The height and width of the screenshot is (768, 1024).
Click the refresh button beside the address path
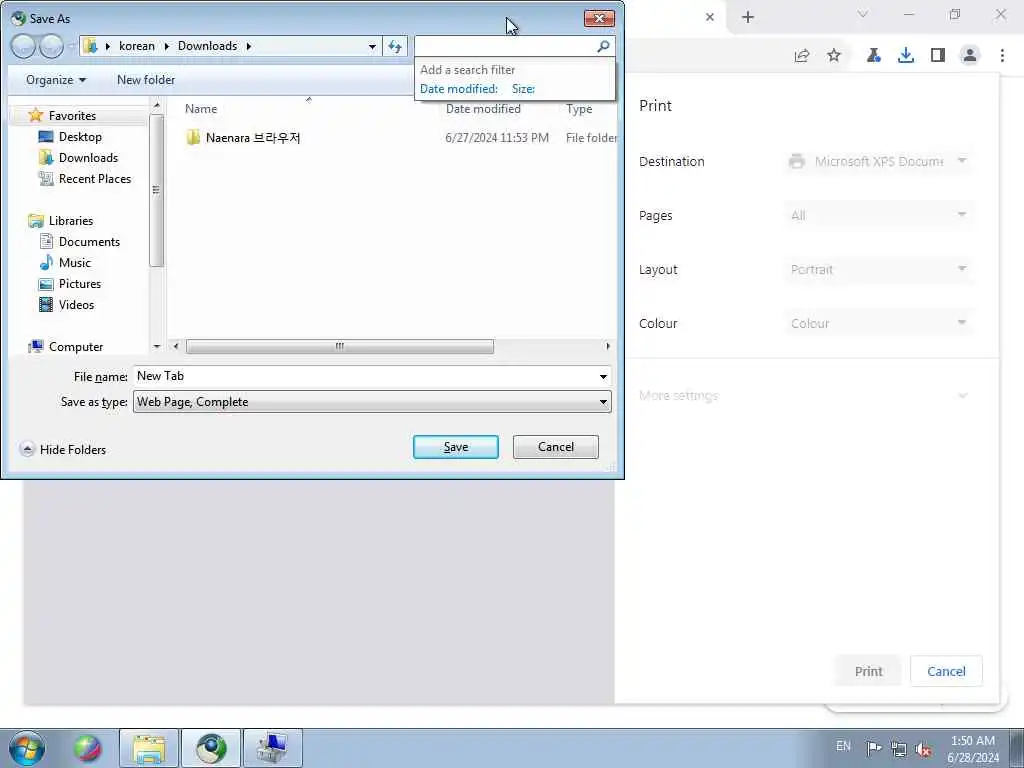(395, 46)
